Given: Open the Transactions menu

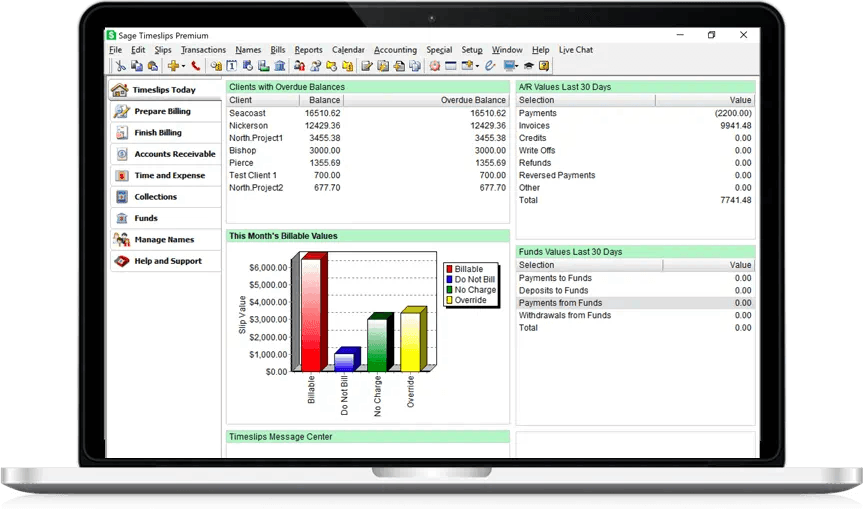Looking at the screenshot, I should (203, 50).
